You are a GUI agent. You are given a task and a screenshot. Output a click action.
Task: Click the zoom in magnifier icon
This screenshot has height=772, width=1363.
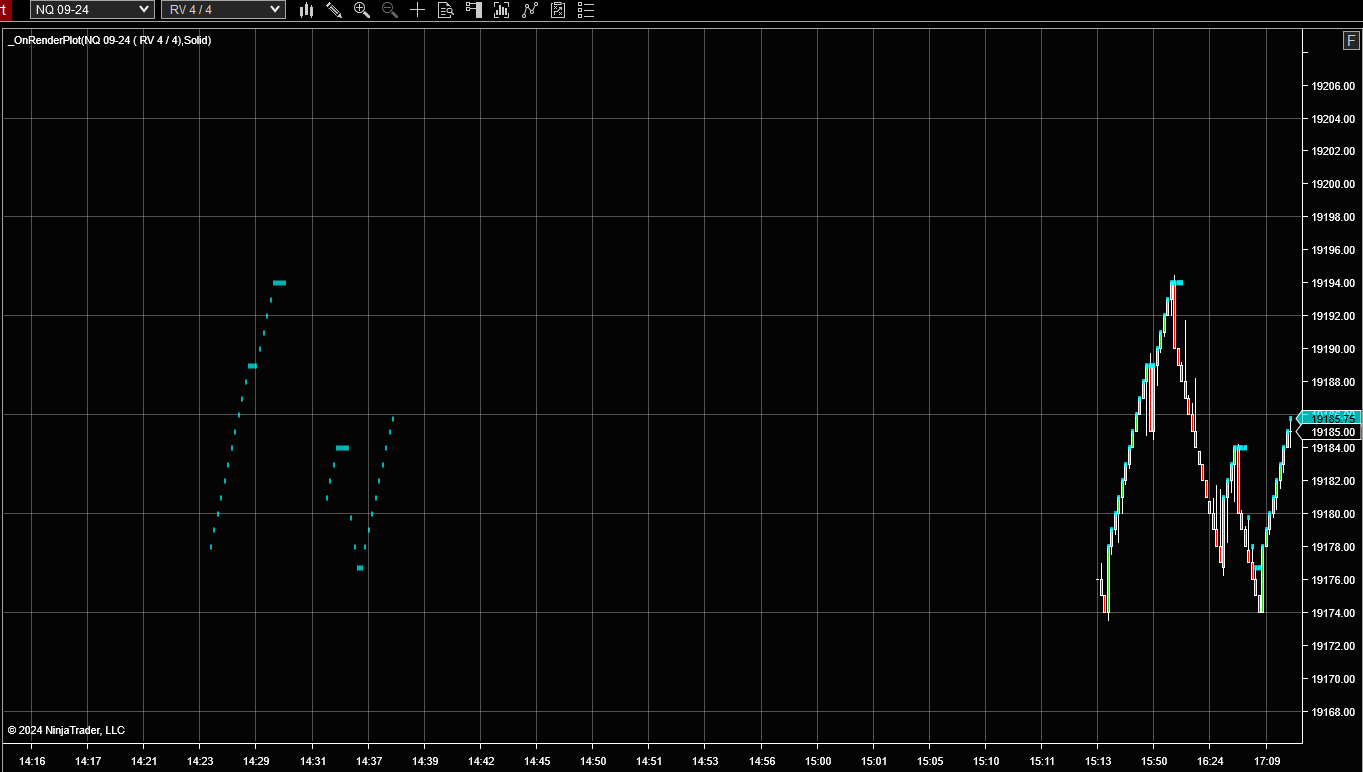pos(362,10)
